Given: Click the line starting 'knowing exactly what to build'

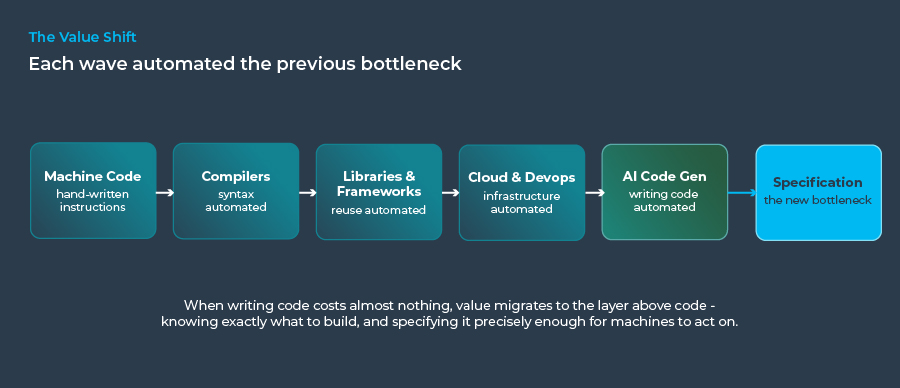Looking at the screenshot, I should (449, 322).
